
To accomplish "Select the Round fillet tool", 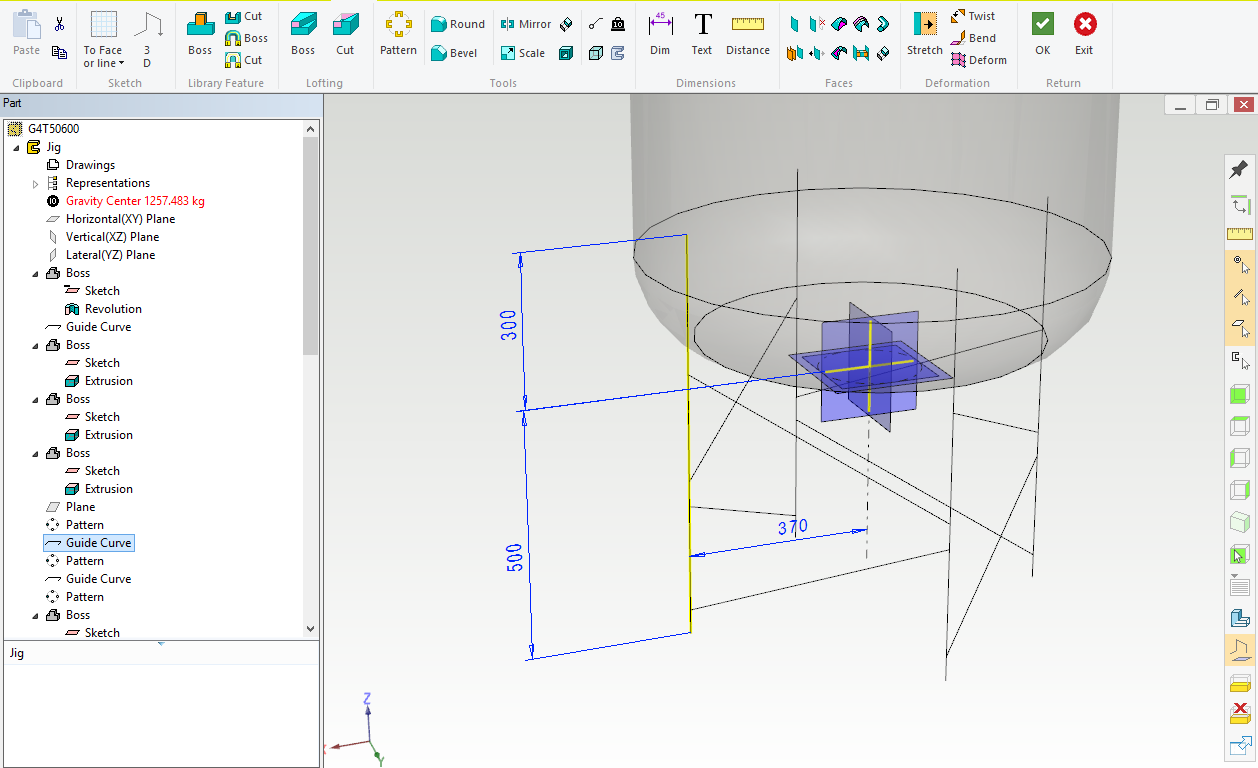I will pos(457,24).
